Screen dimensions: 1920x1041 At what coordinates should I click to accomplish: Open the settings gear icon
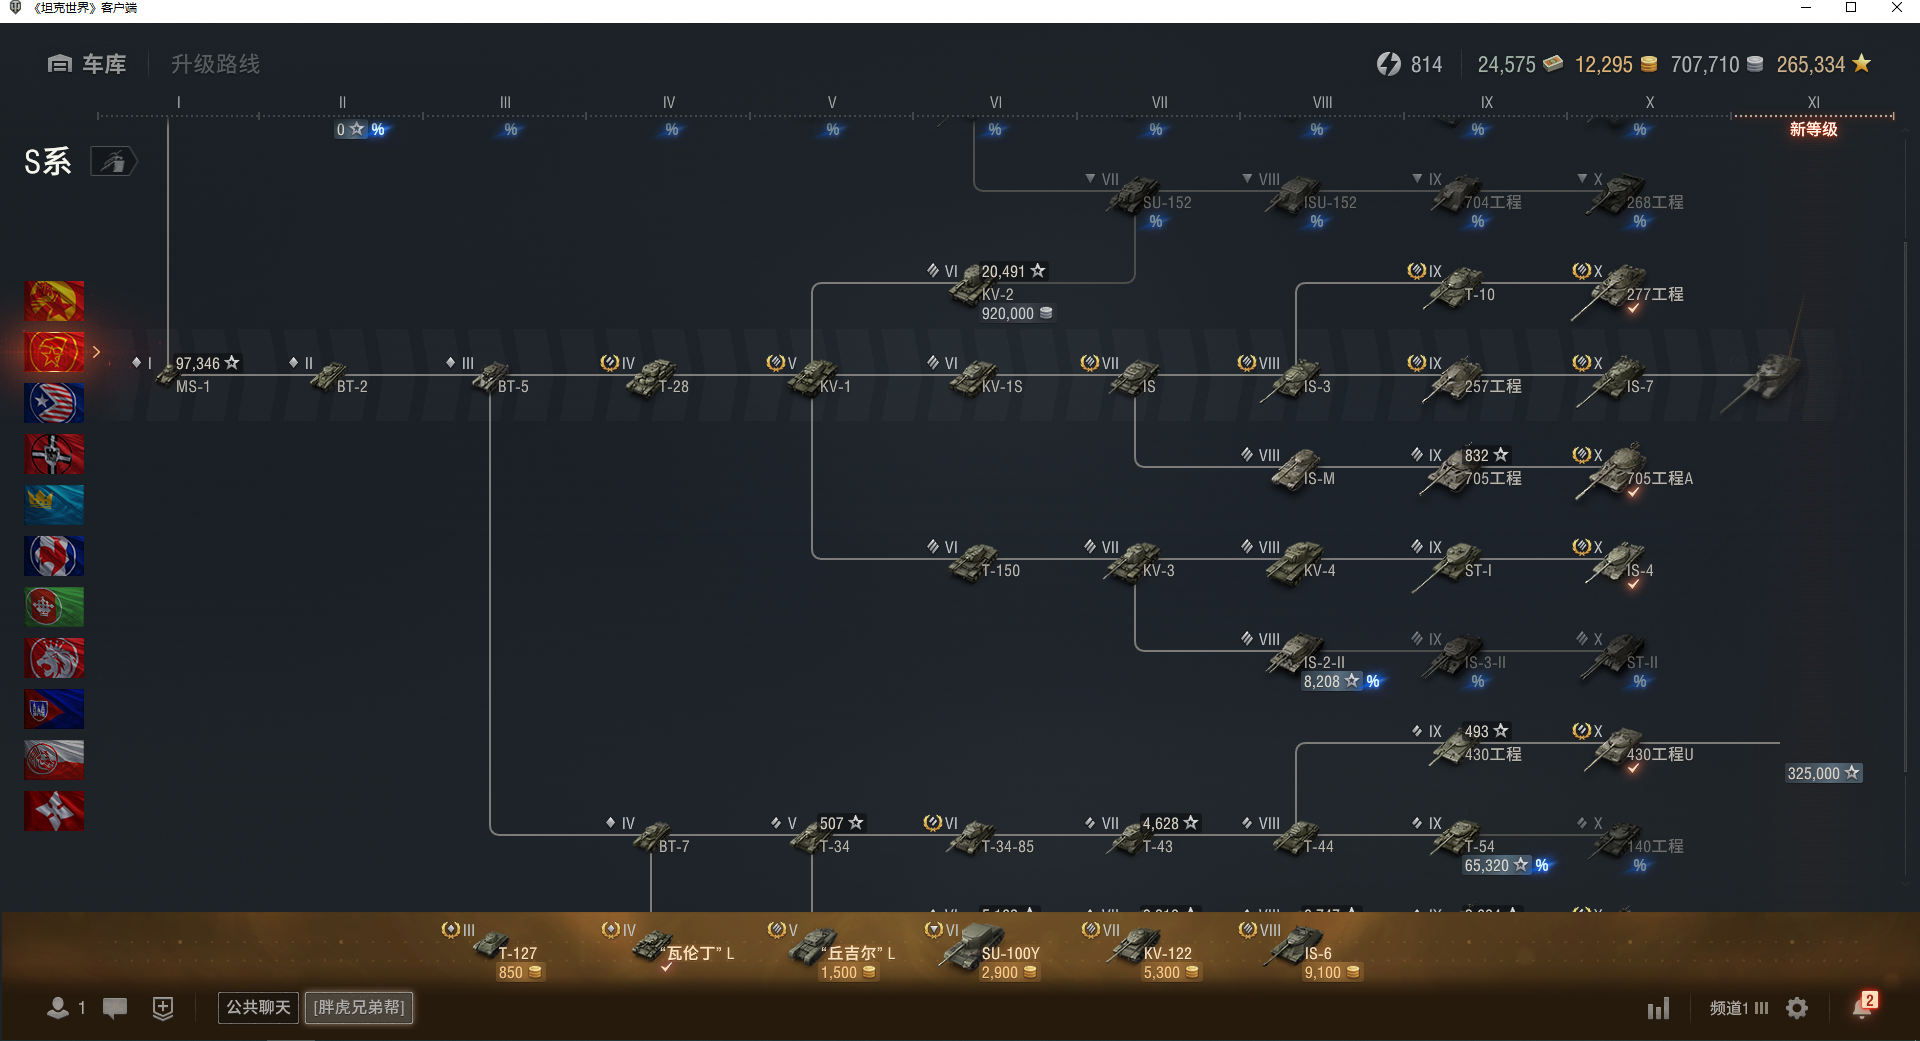click(x=1797, y=1008)
